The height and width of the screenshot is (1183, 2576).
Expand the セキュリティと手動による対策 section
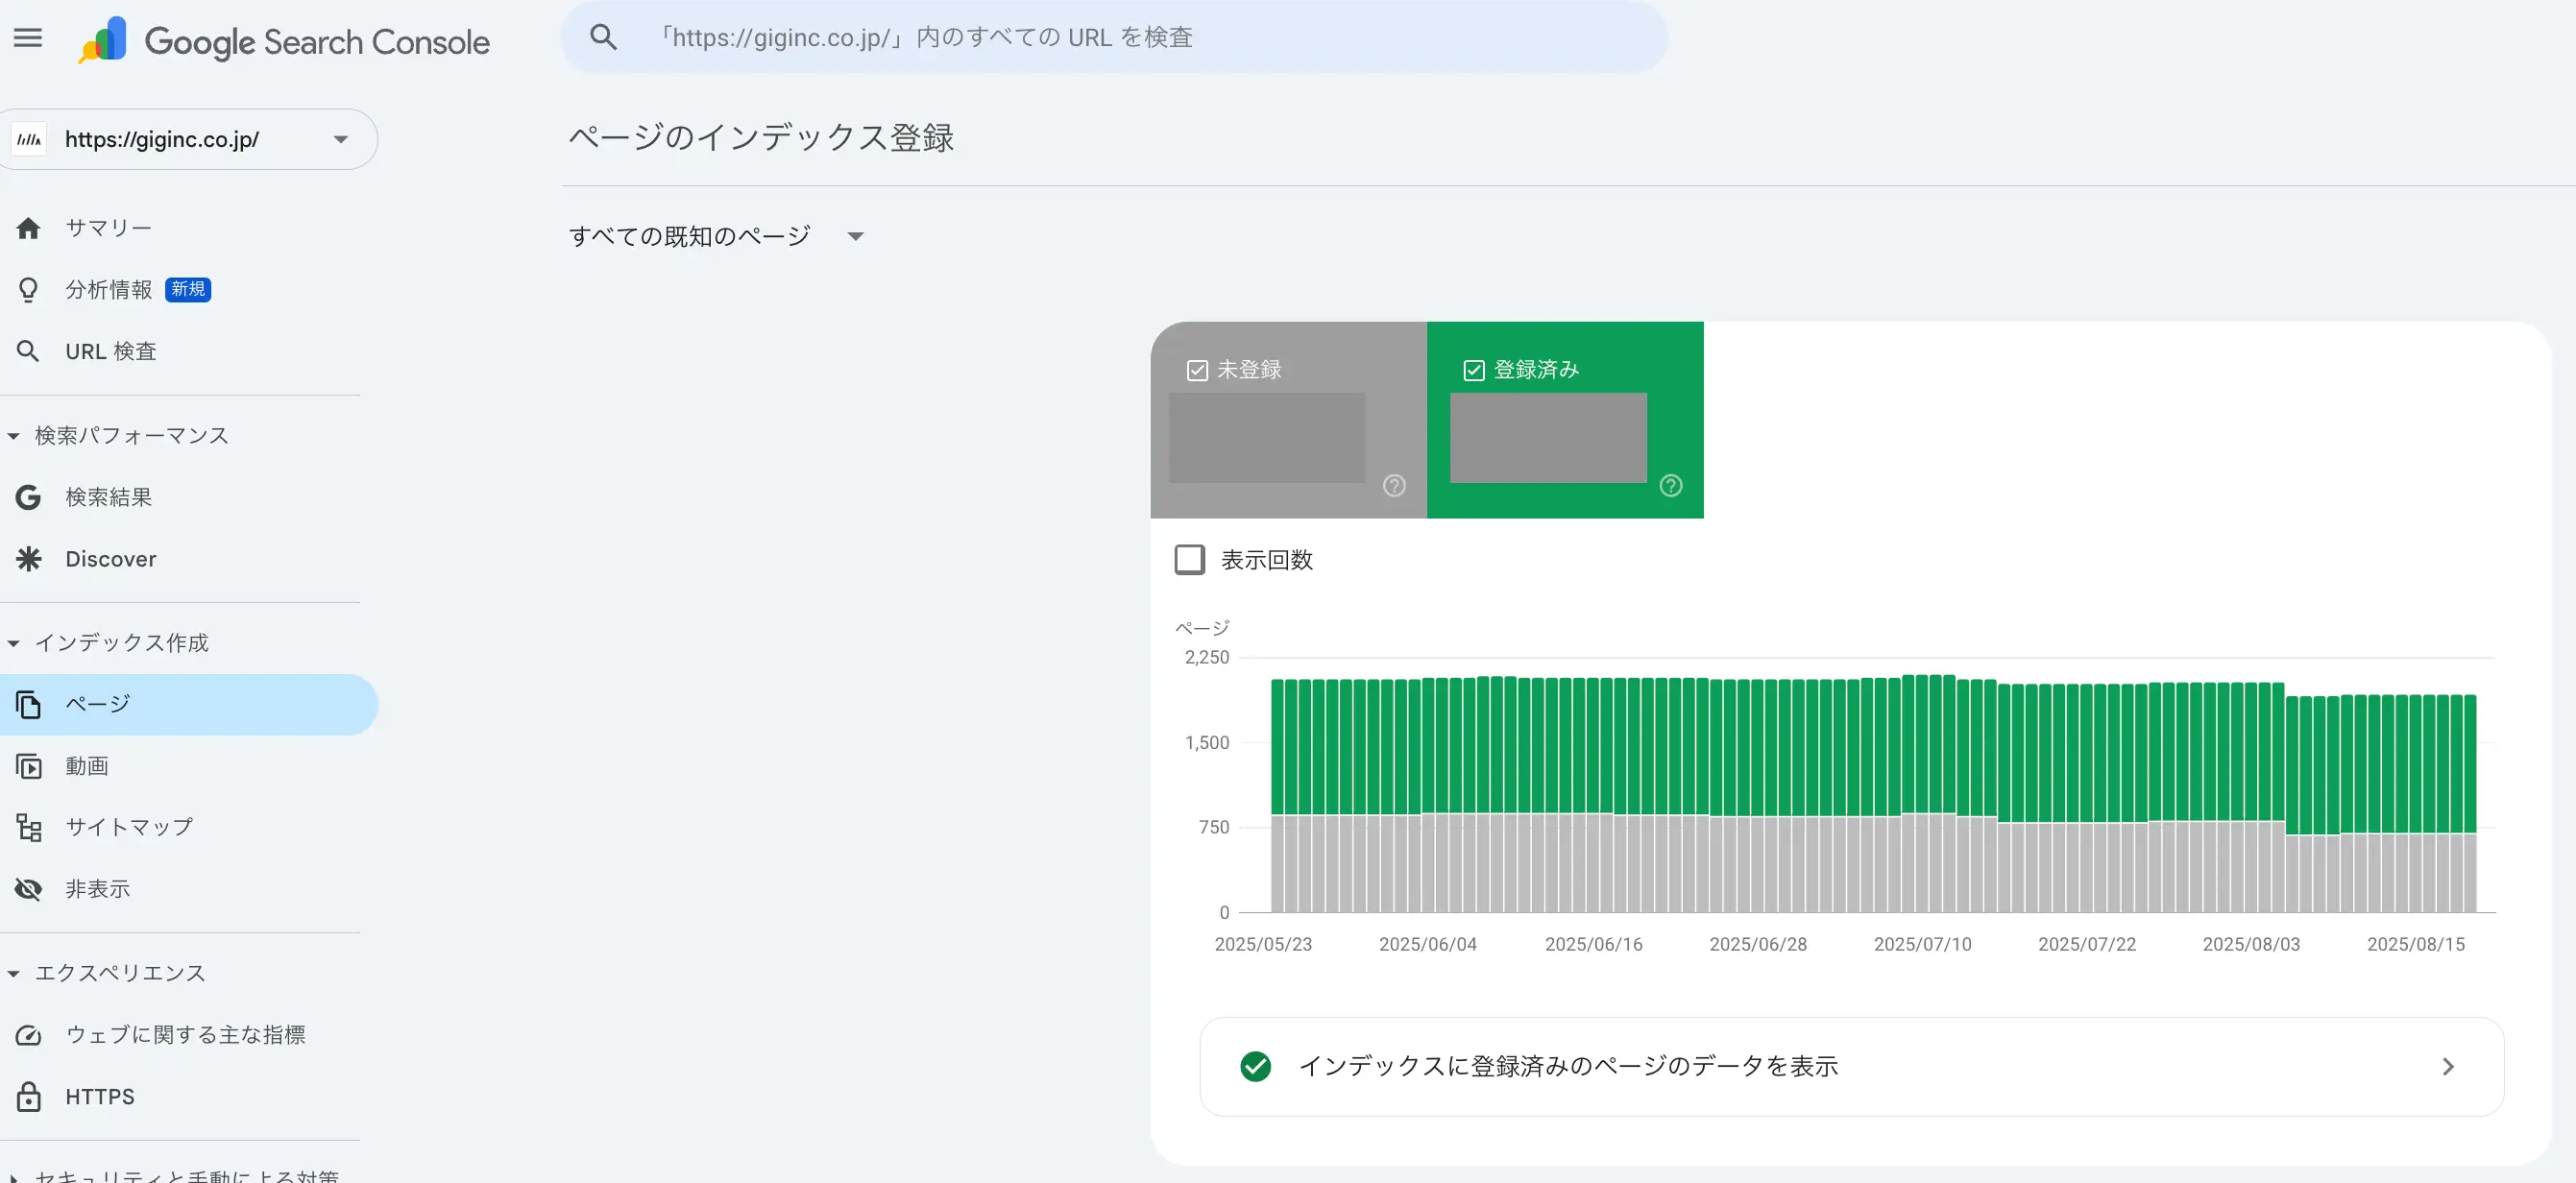click(x=13, y=1177)
